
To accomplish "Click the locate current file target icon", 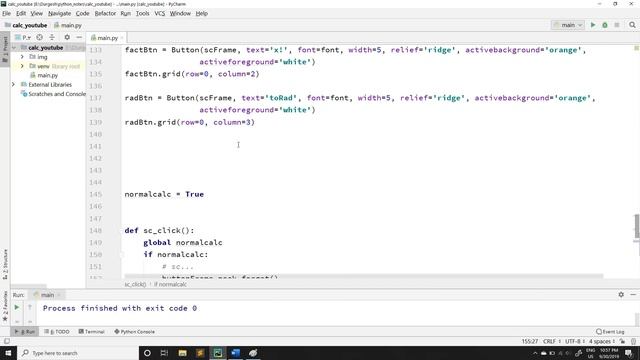I will click(40, 37).
